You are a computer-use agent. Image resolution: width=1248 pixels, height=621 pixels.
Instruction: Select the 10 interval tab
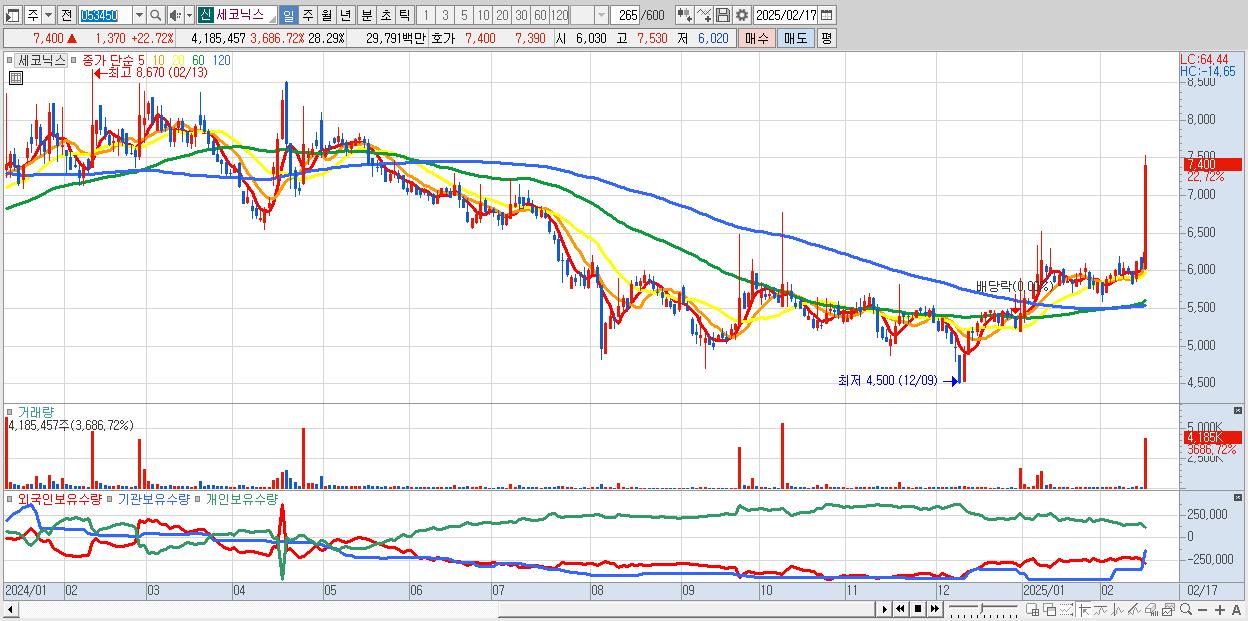pos(483,15)
